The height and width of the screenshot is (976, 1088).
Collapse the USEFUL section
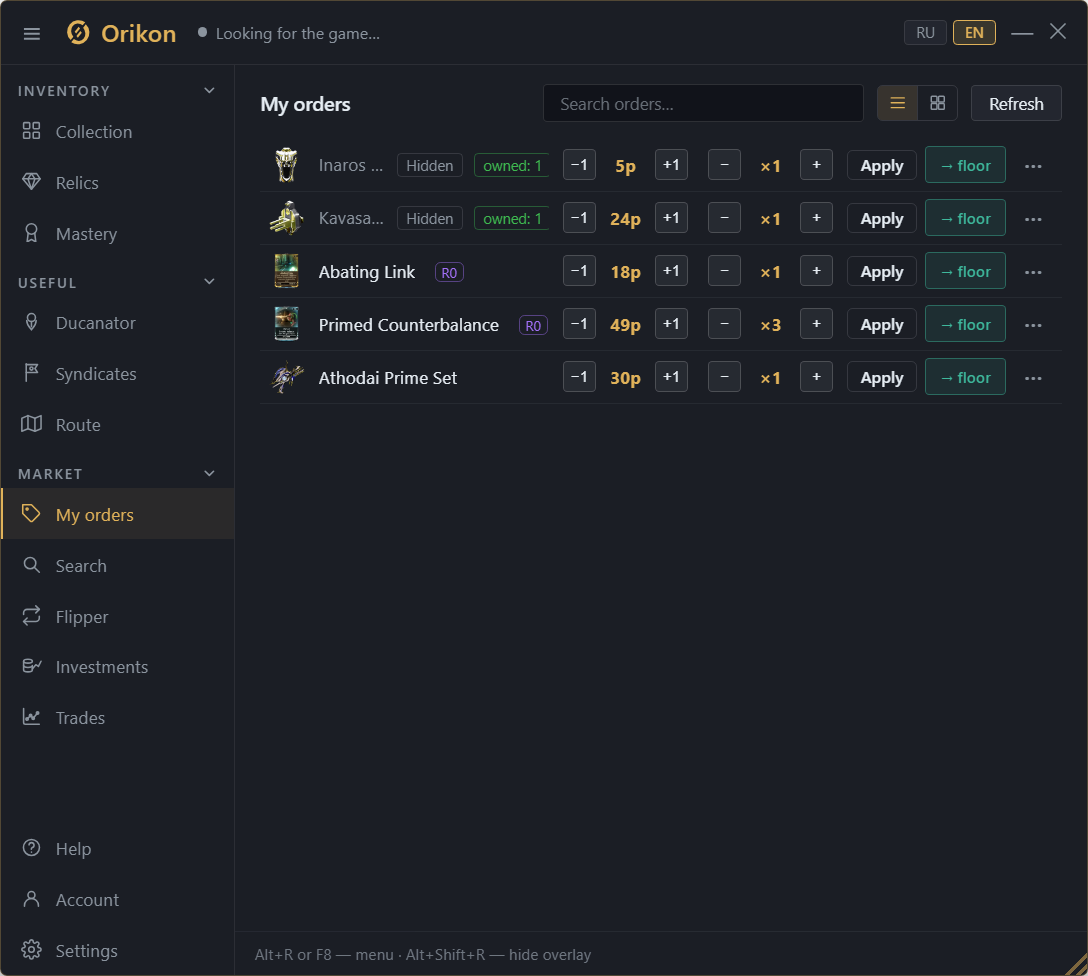point(210,282)
